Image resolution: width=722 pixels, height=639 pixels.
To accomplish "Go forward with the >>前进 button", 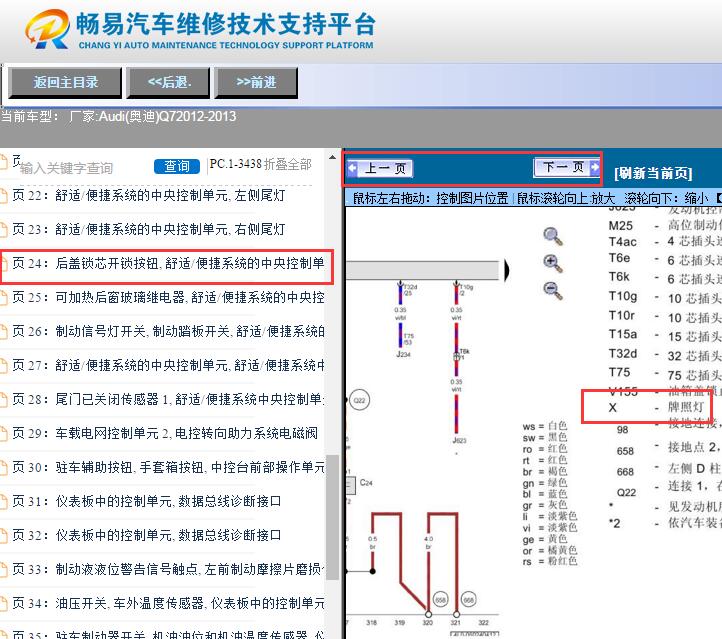I will [256, 83].
